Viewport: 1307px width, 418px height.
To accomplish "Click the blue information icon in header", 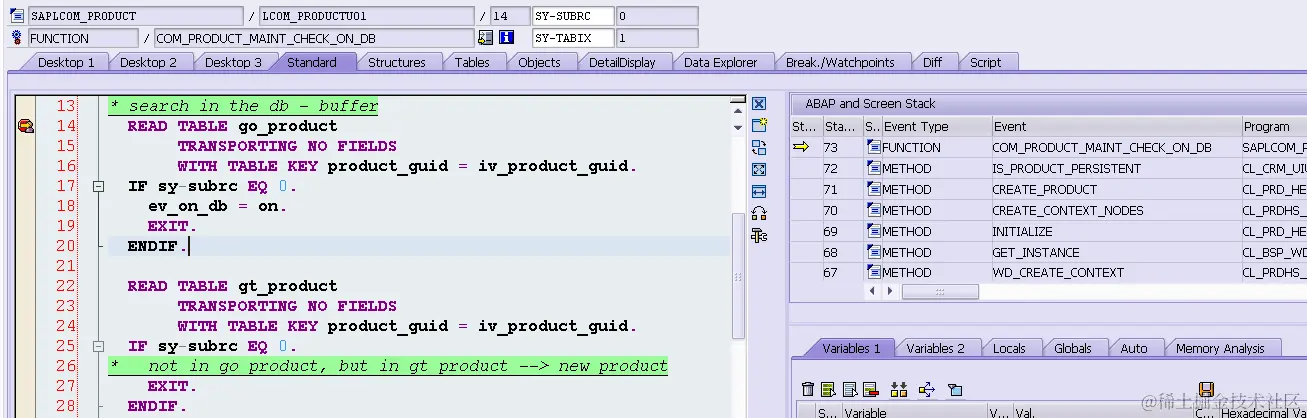I will click(506, 38).
